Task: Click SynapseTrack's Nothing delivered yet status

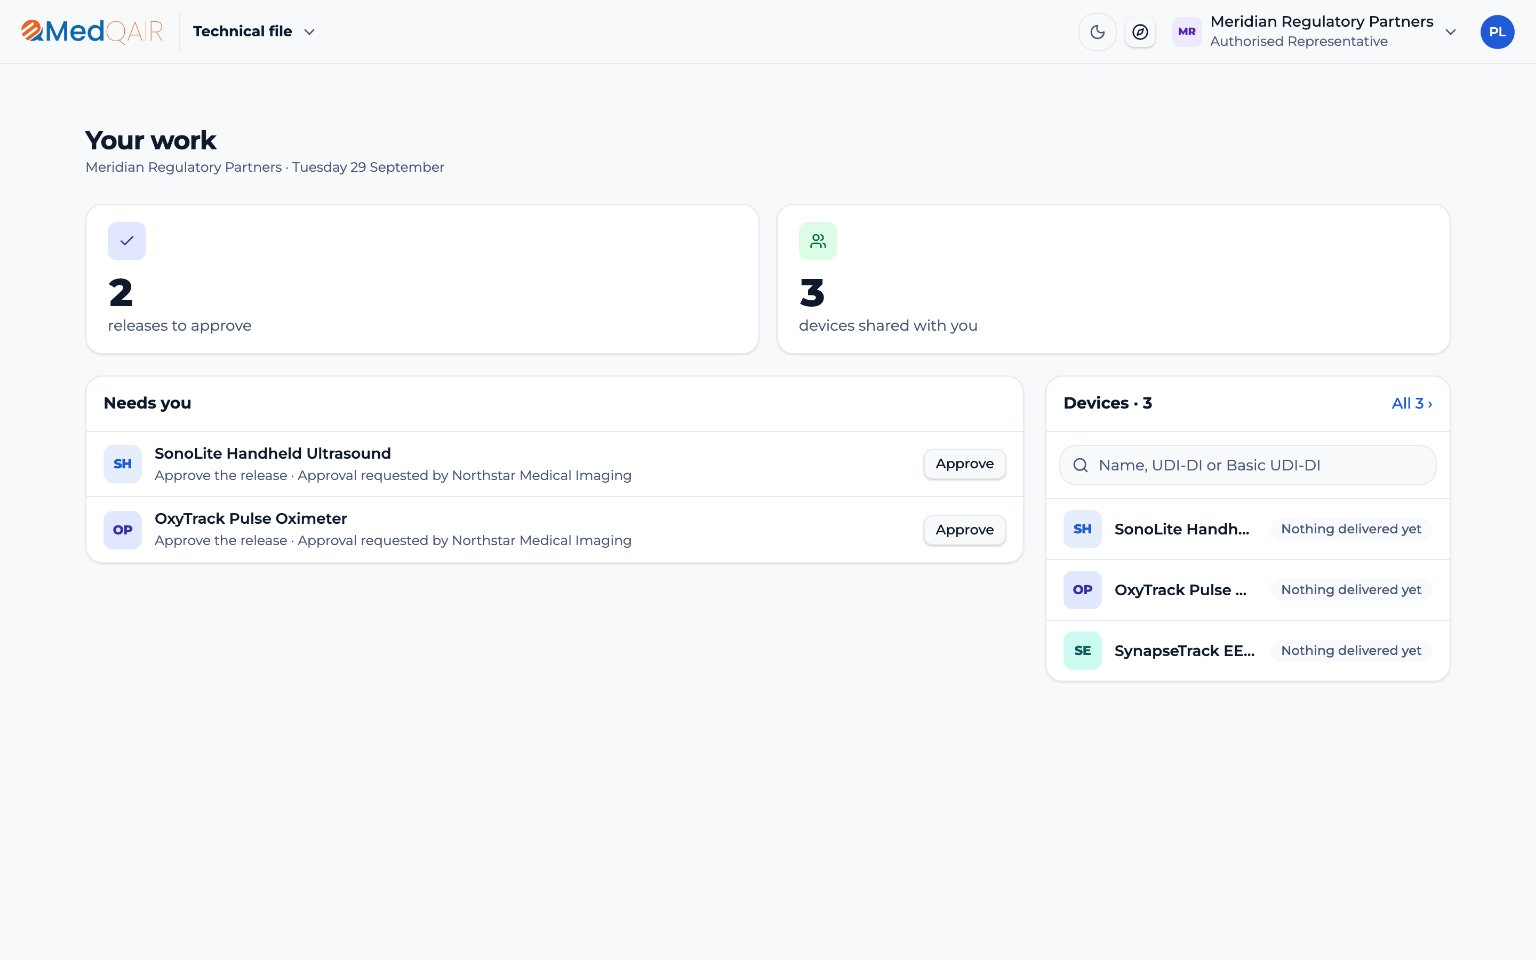Action: coord(1351,651)
